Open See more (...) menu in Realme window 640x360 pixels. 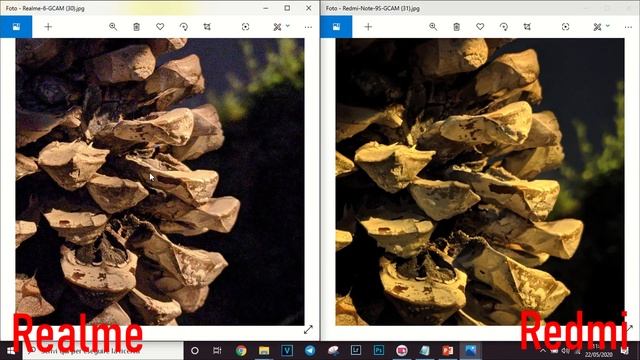click(308, 27)
